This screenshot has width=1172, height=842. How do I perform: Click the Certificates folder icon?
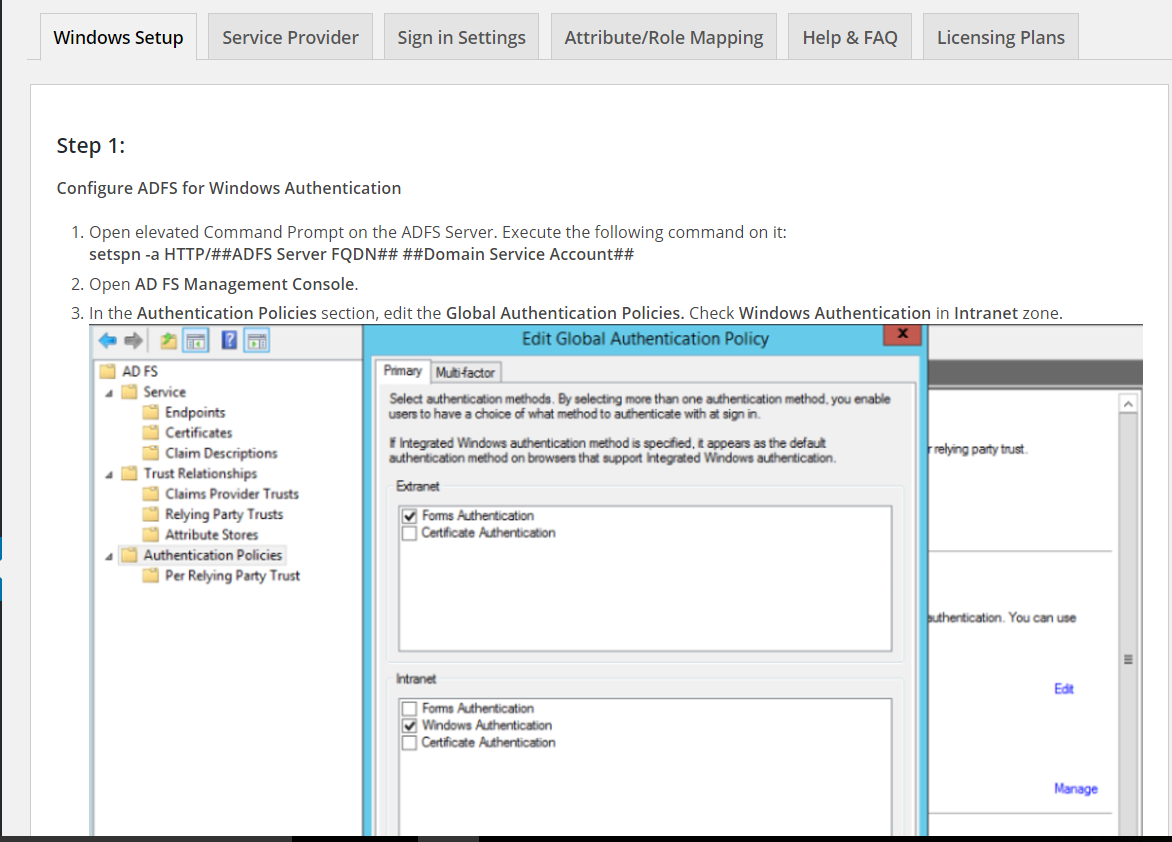tap(151, 432)
